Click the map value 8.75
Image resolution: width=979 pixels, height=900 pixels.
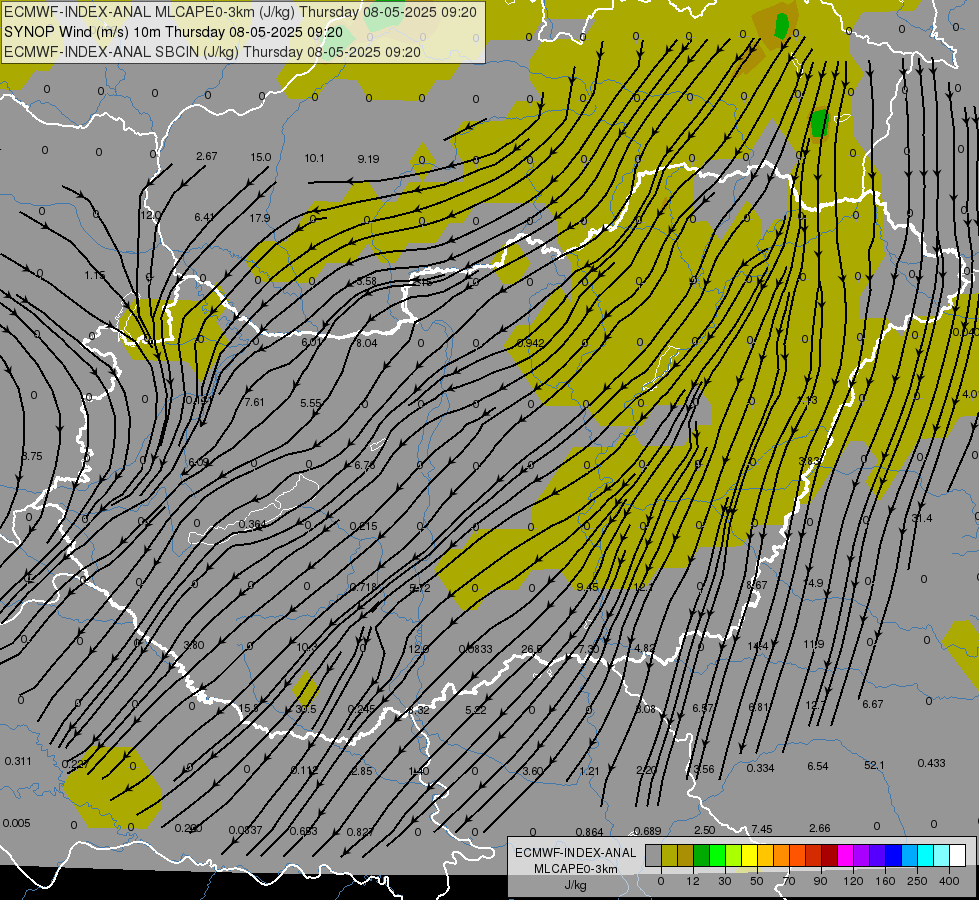point(32,456)
